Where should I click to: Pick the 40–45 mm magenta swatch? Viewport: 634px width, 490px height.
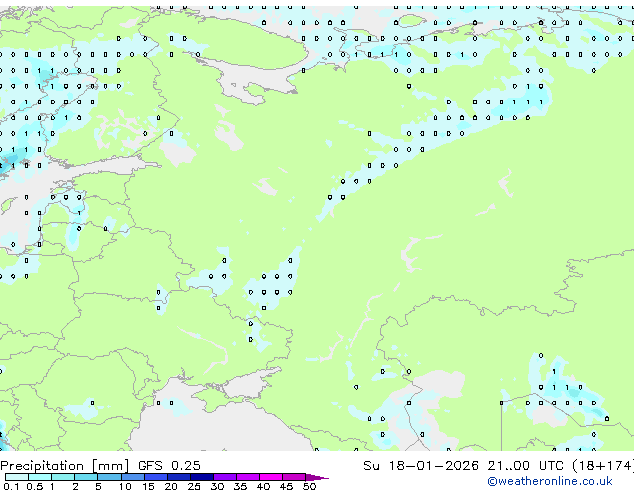[271, 477]
